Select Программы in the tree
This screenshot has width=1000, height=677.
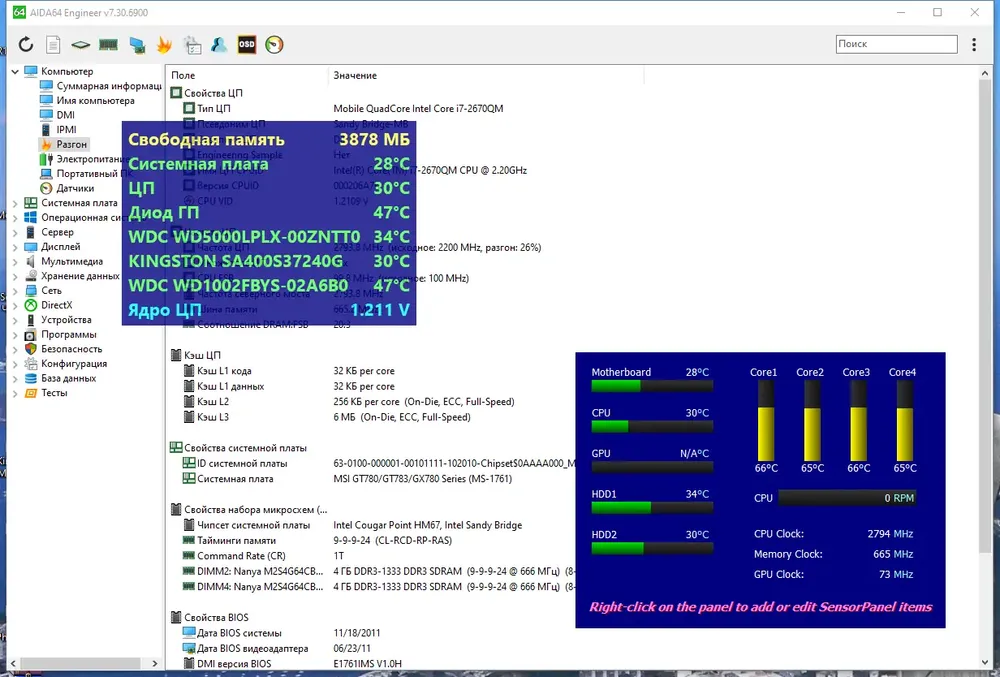[x=69, y=334]
